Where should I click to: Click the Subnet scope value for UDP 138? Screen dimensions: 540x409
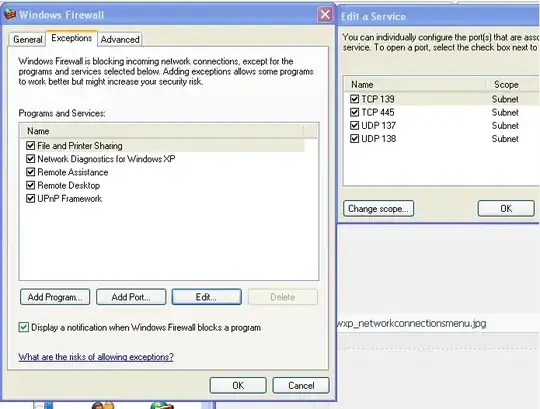[x=505, y=138]
